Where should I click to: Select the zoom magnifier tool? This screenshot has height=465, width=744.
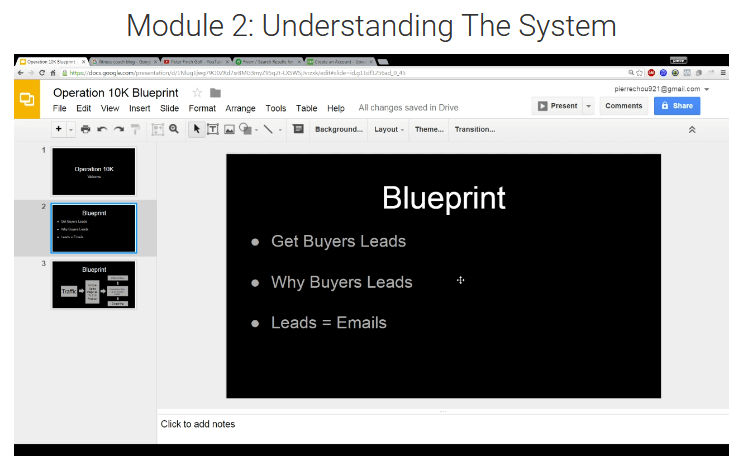point(174,129)
